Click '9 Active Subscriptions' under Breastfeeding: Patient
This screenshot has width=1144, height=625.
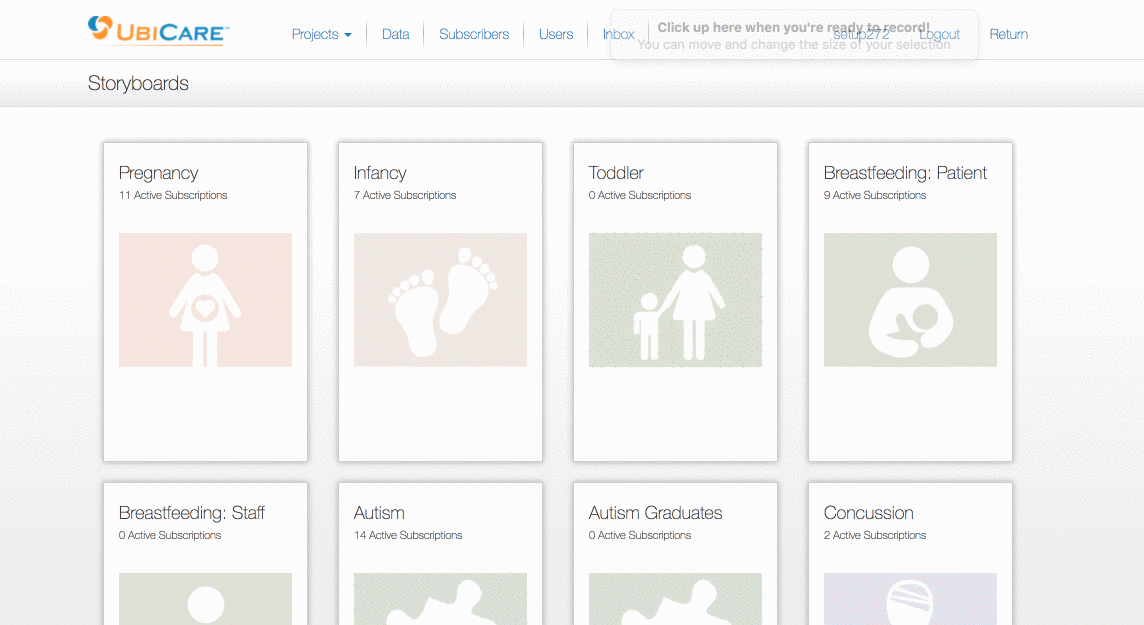point(875,195)
